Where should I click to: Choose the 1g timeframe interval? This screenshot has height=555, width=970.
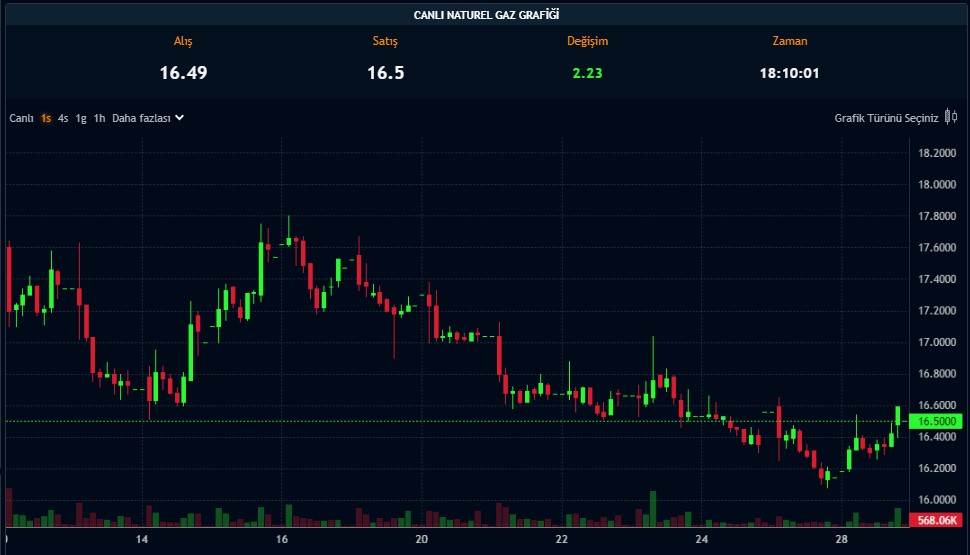pos(81,118)
